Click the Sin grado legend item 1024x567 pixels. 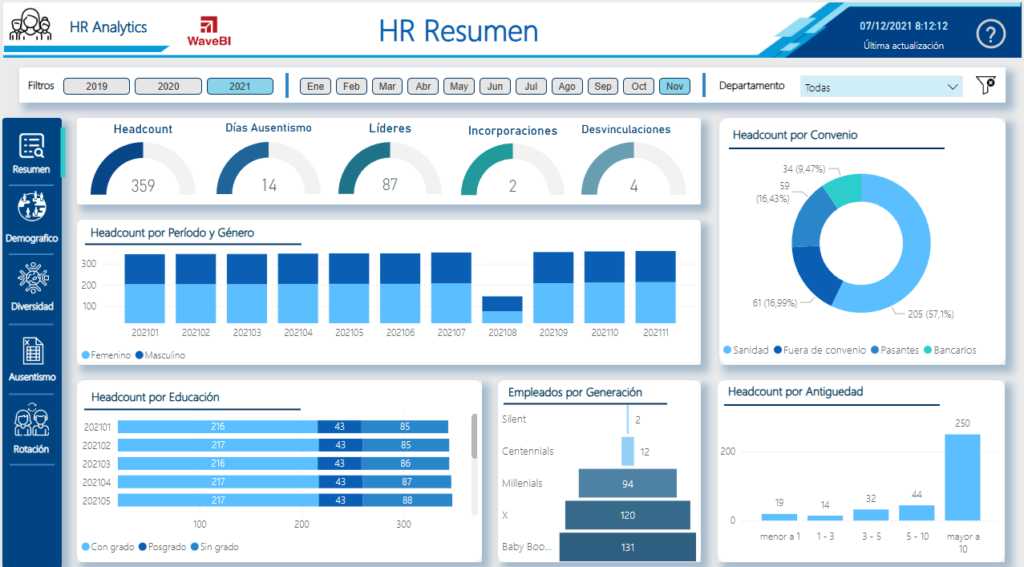coord(214,547)
